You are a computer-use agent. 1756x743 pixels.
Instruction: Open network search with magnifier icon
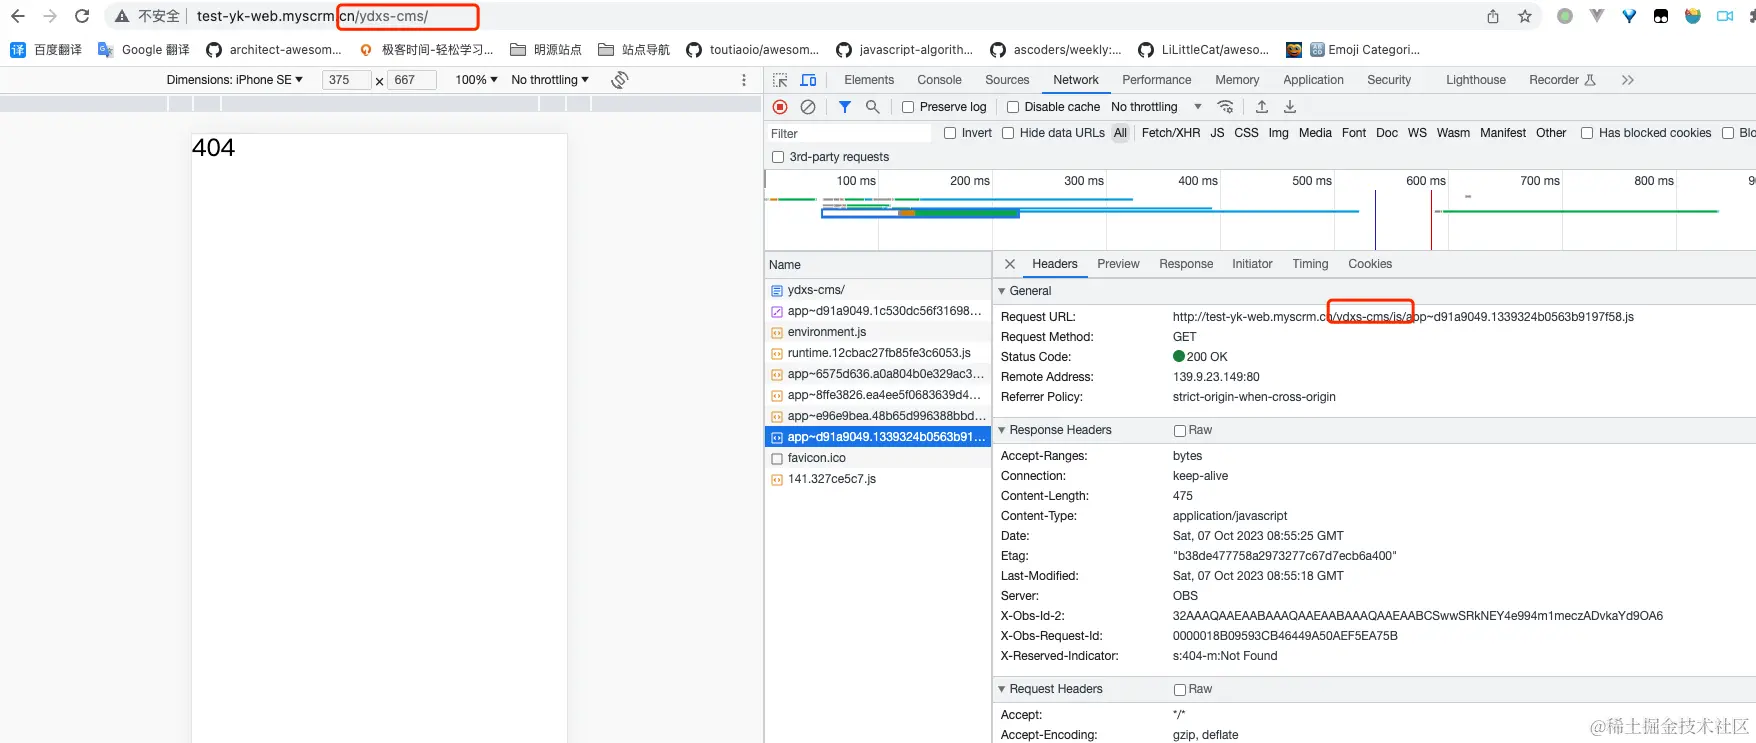[873, 107]
